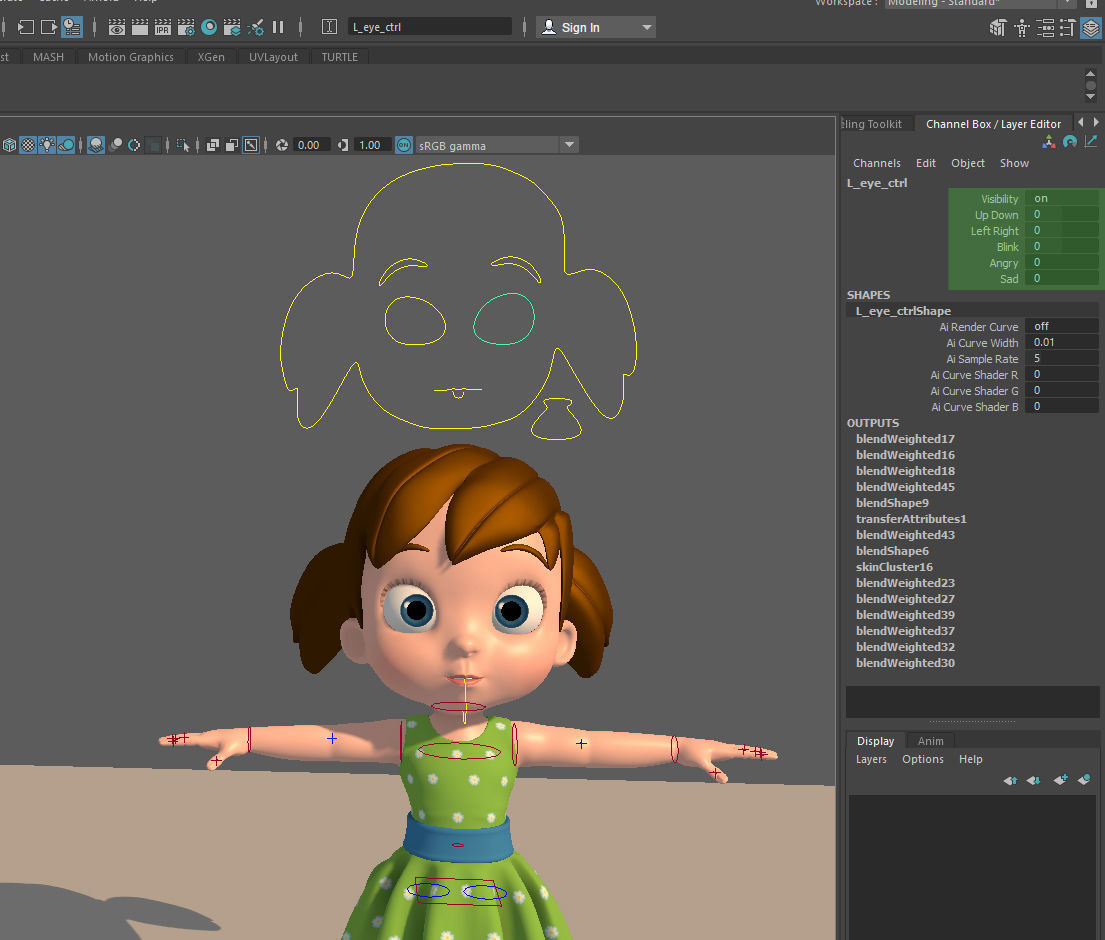This screenshot has width=1105, height=940.
Task: Edit the gamma value 1.00 field
Action: 372,145
